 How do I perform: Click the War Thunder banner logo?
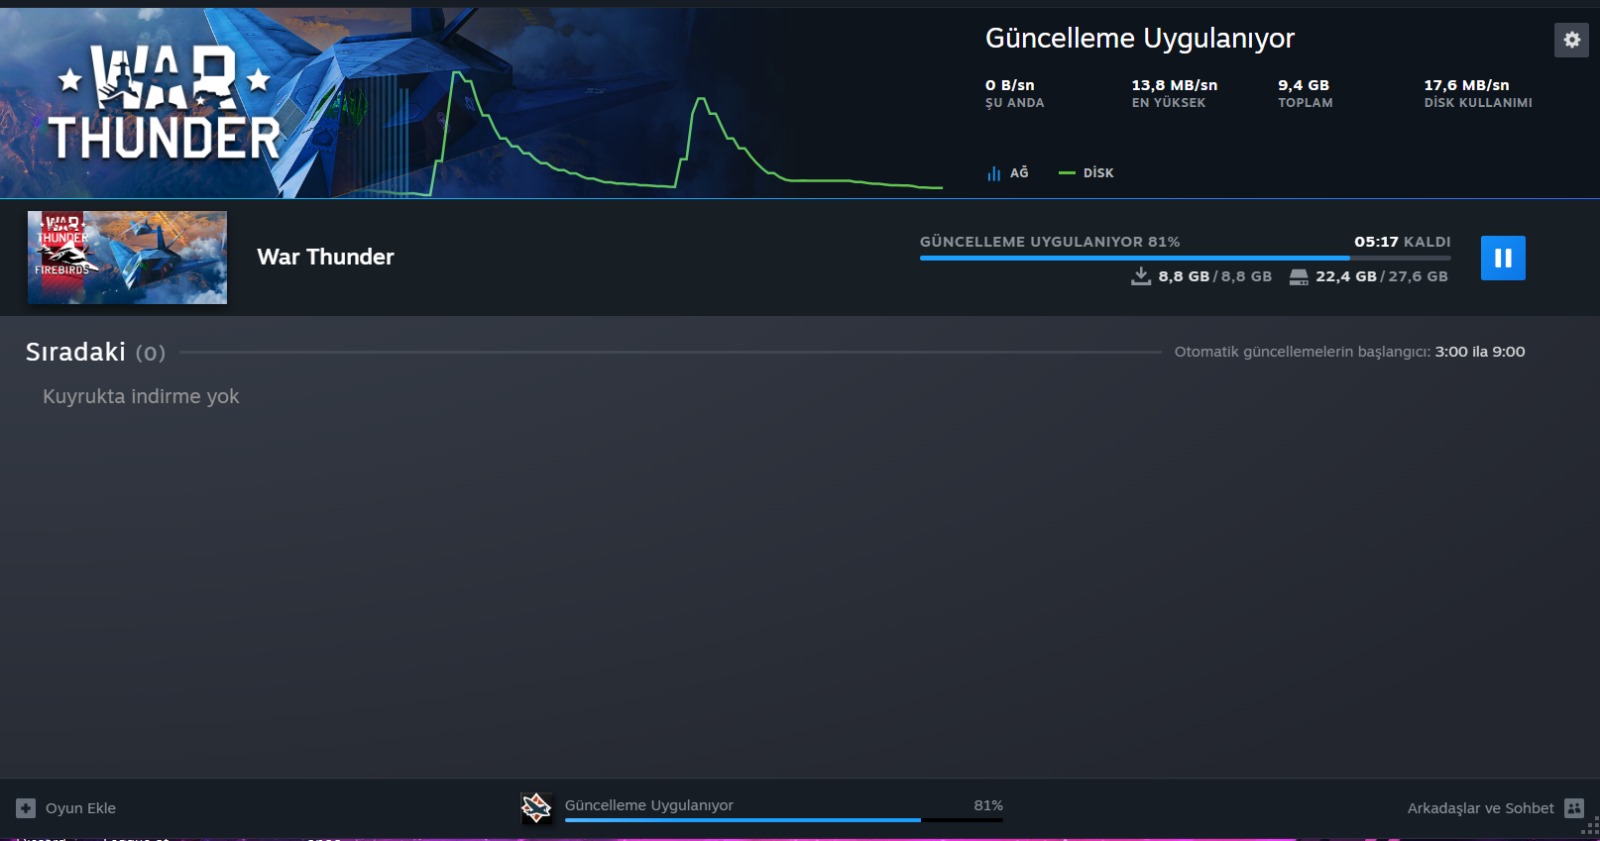165,103
